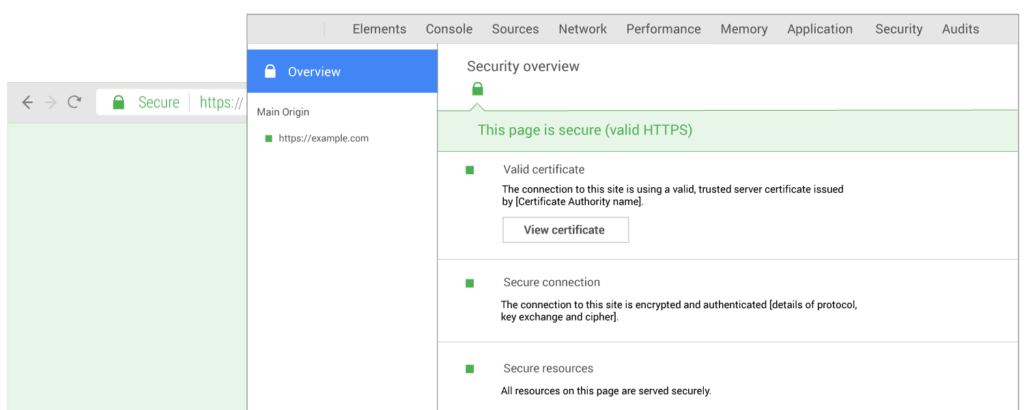Click the View certificate button
1024x410 pixels.
coord(566,230)
